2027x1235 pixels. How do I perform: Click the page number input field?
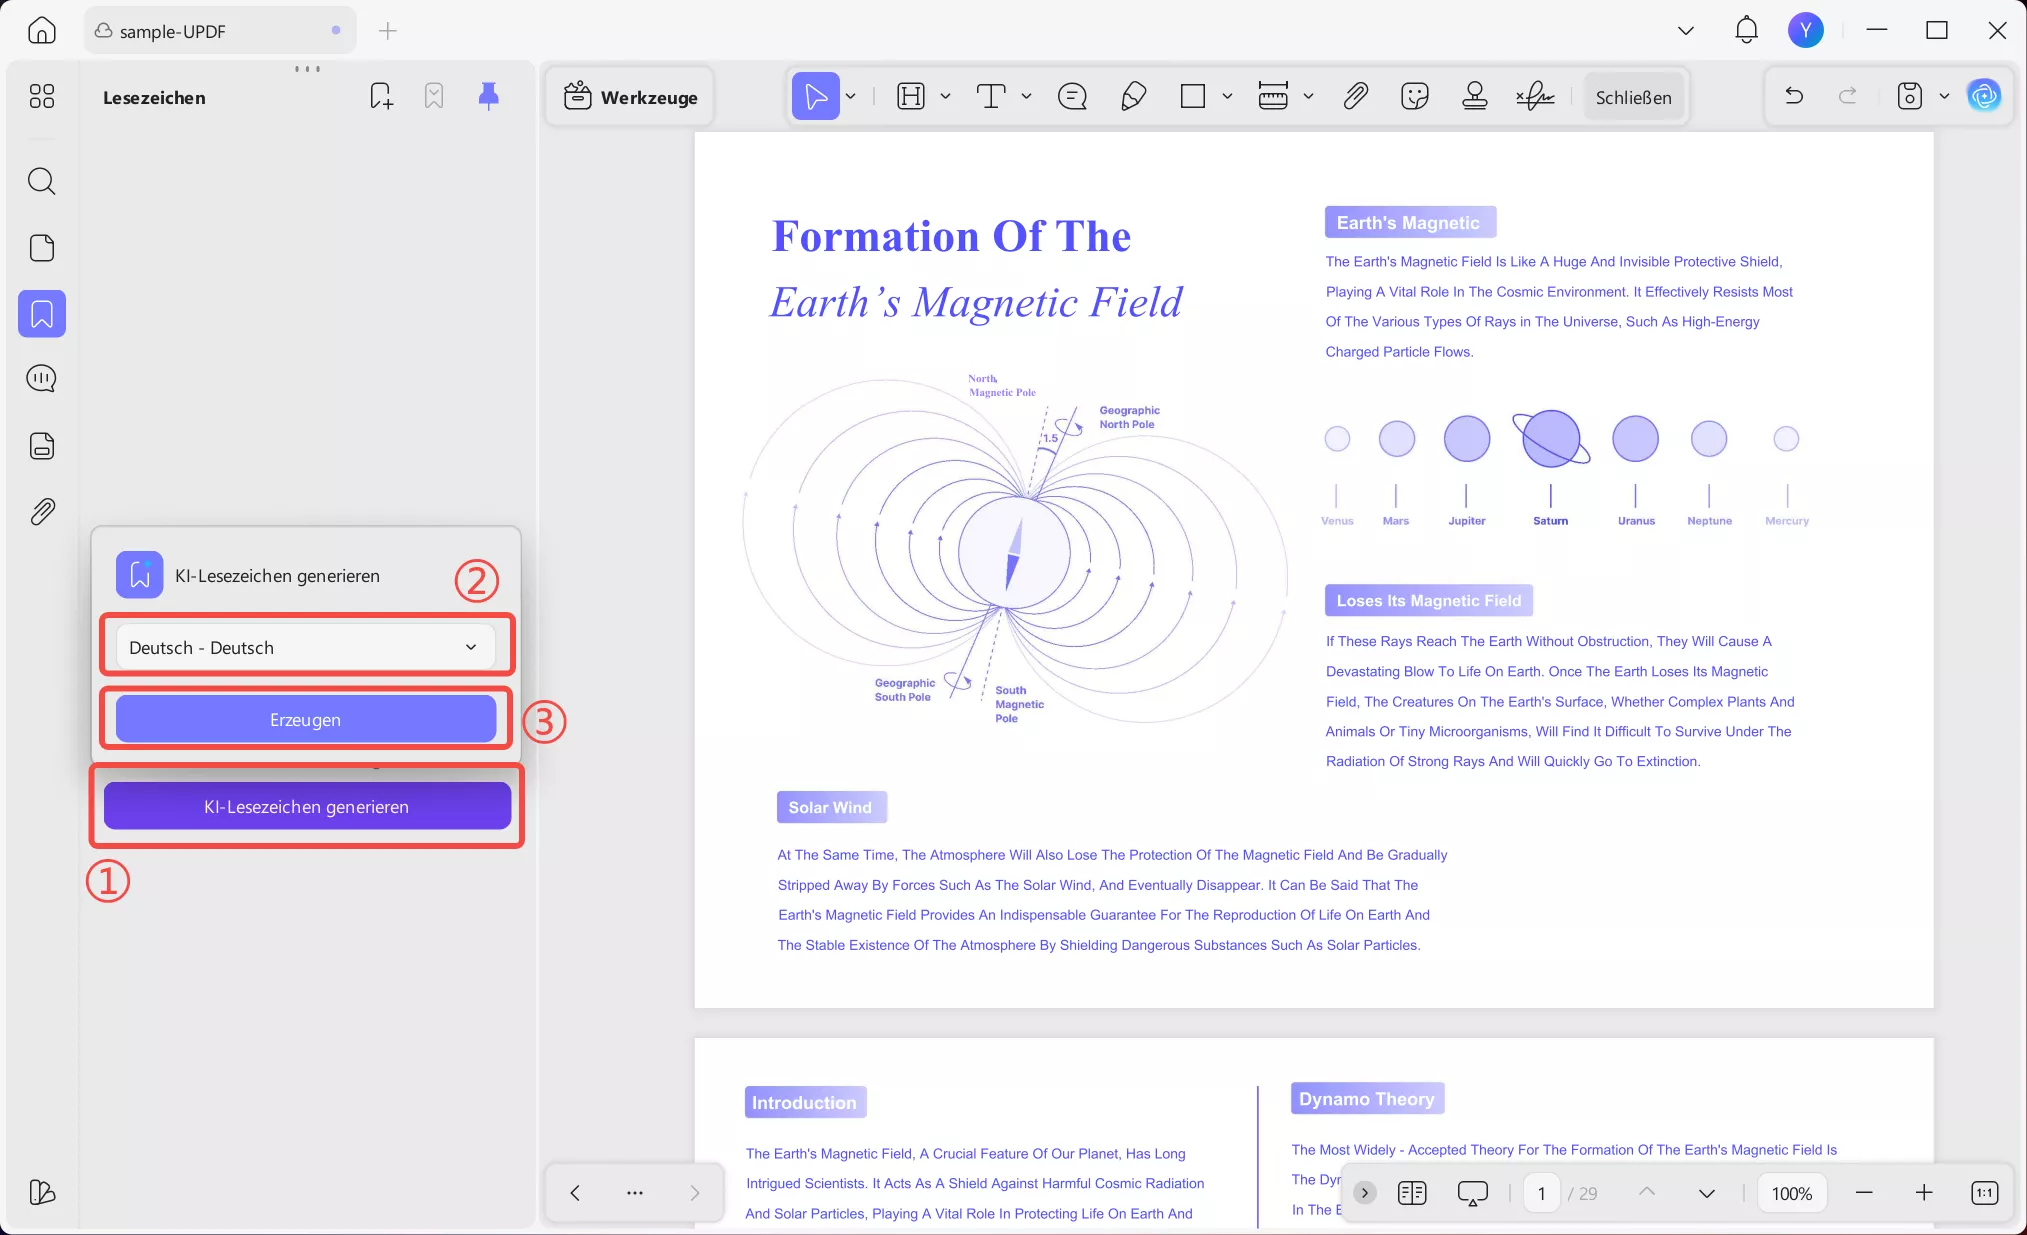[x=1541, y=1193]
